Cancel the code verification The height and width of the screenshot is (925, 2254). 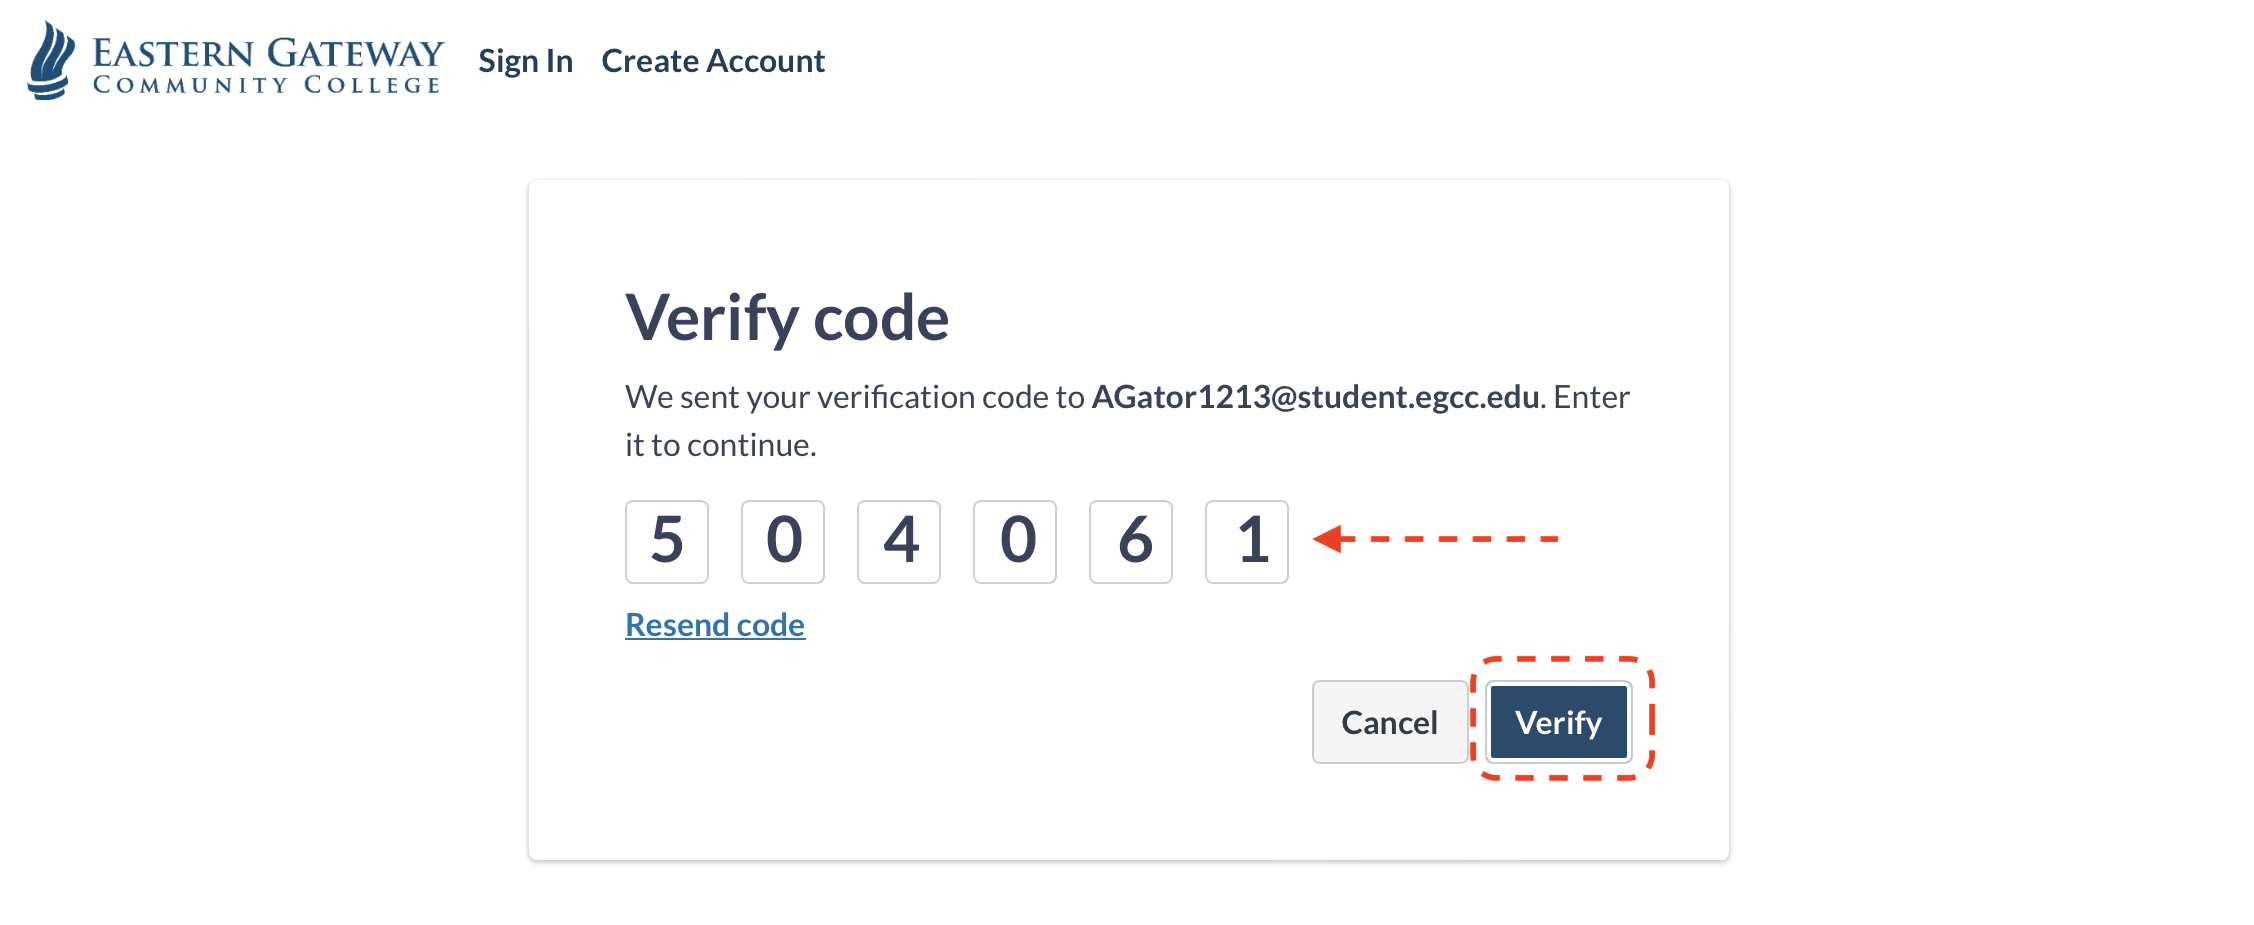[x=1389, y=722]
